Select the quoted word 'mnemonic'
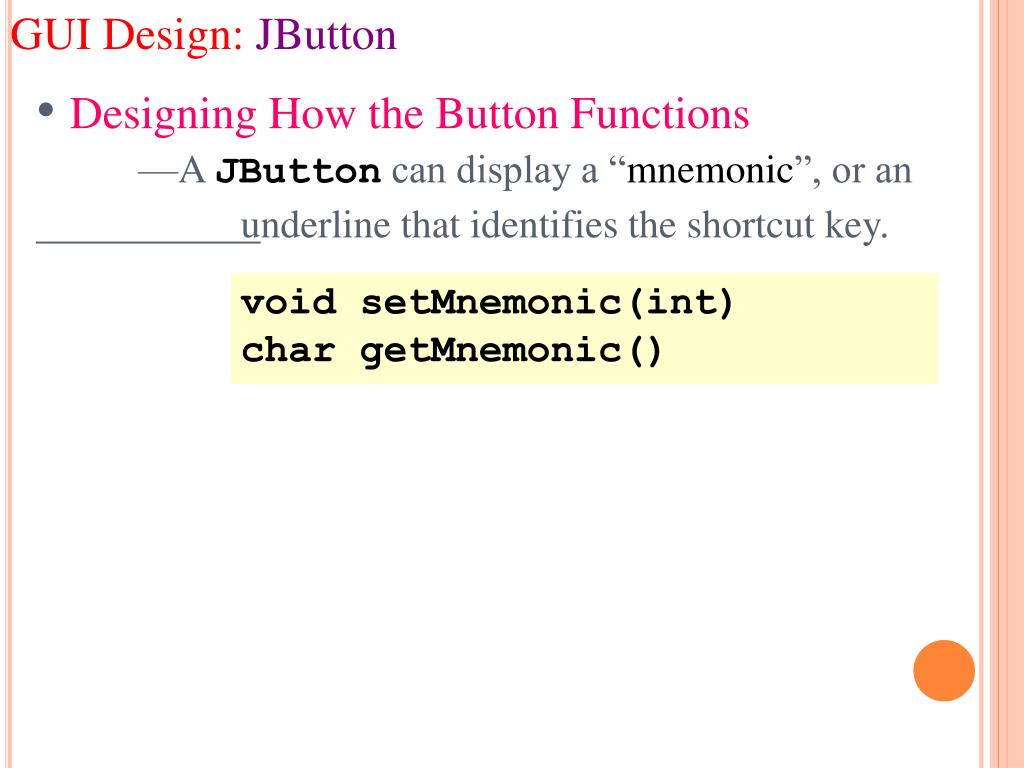The width and height of the screenshot is (1024, 768). 710,170
